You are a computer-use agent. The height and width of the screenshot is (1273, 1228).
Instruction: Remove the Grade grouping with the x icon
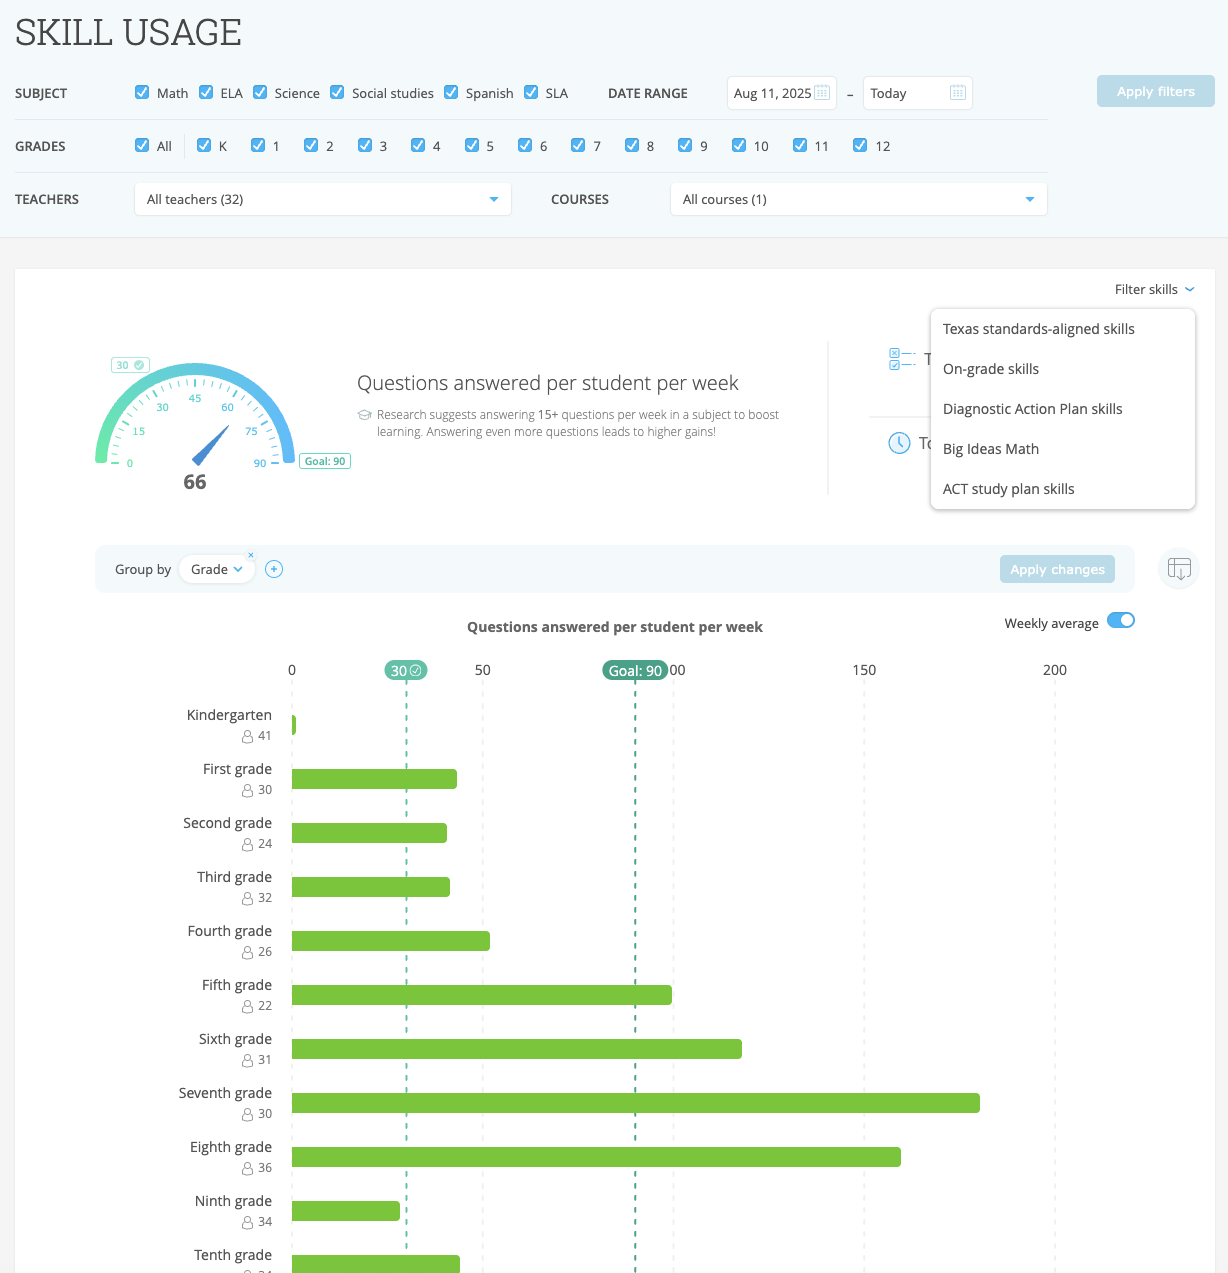[x=251, y=555]
